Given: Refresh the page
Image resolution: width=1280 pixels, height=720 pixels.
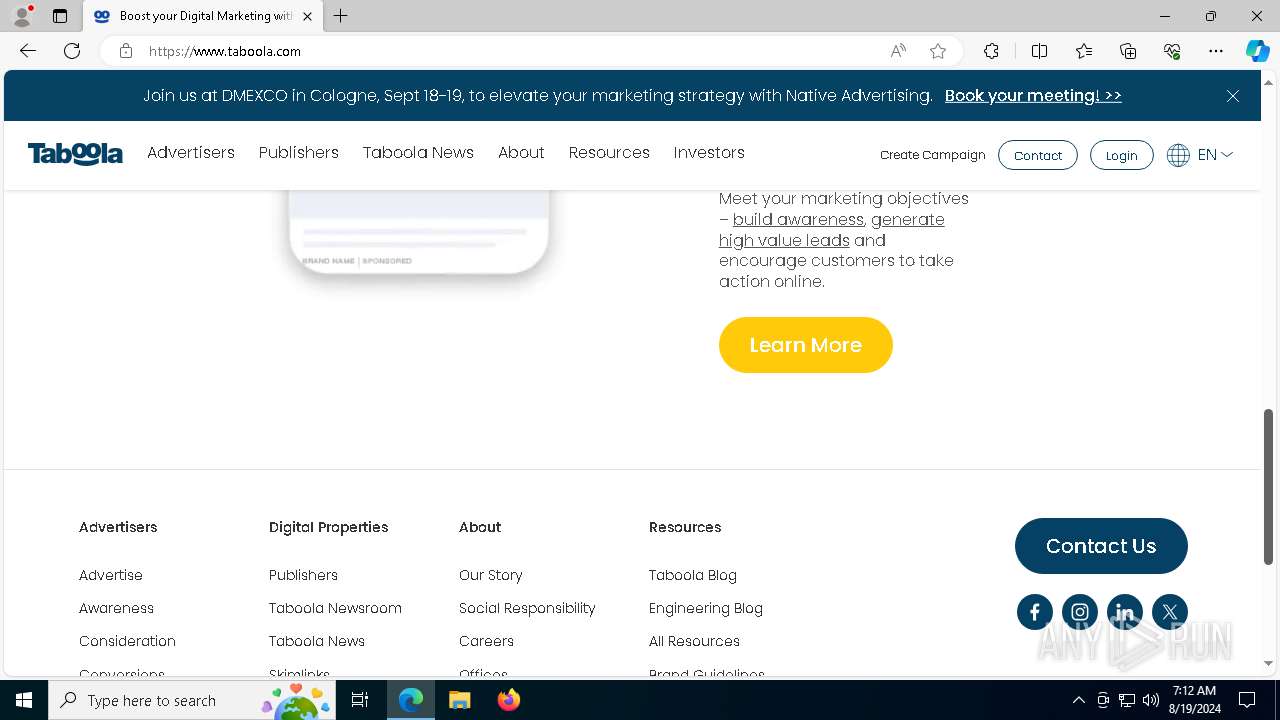Looking at the screenshot, I should (x=72, y=51).
